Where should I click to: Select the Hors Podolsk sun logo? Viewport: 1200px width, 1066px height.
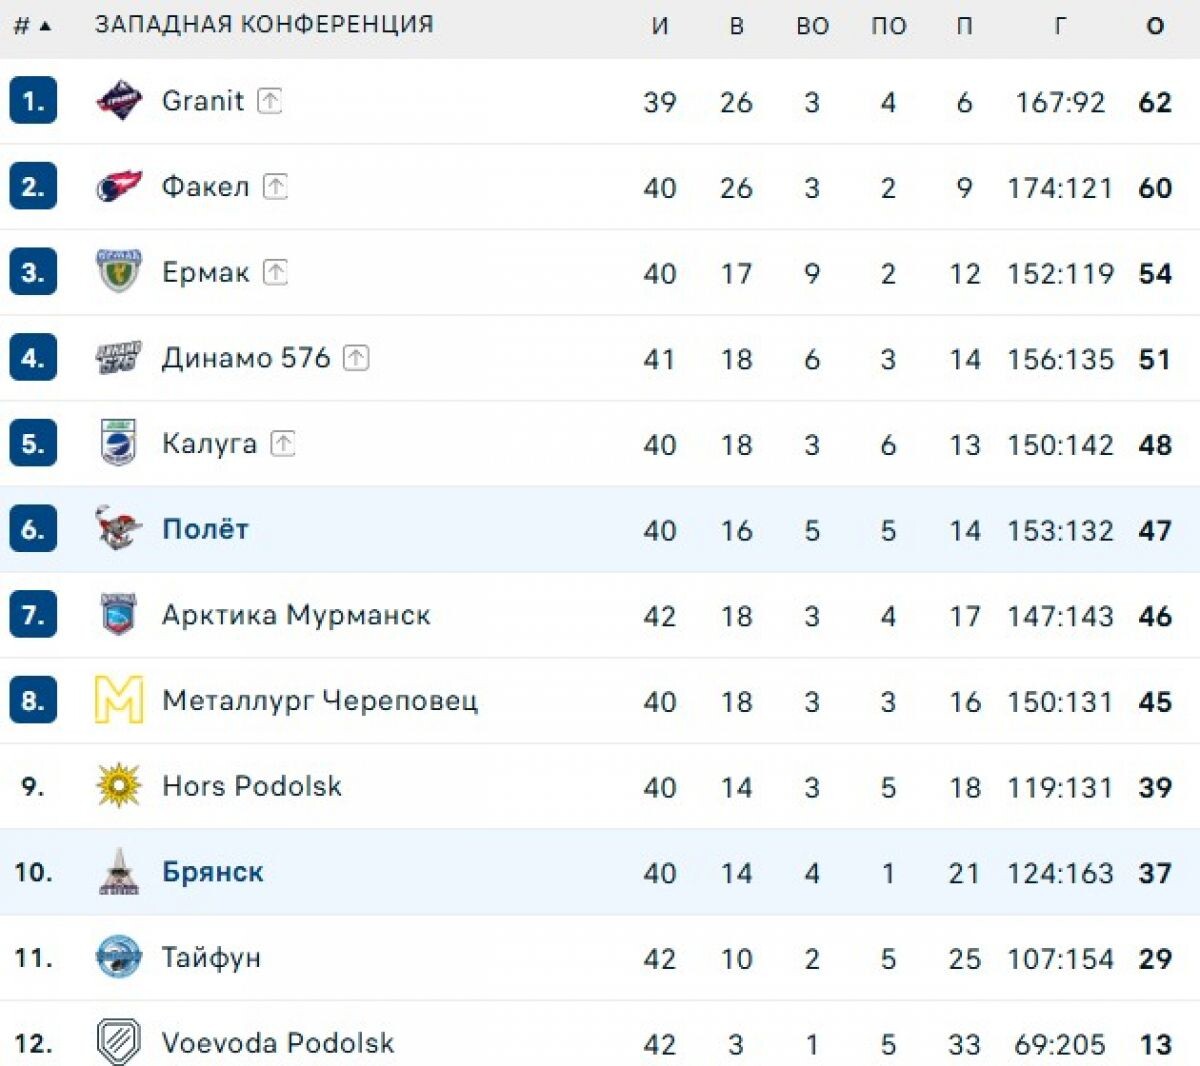119,786
